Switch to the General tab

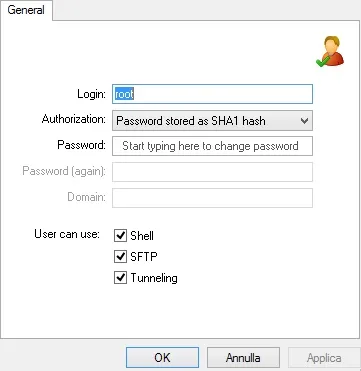point(26,10)
